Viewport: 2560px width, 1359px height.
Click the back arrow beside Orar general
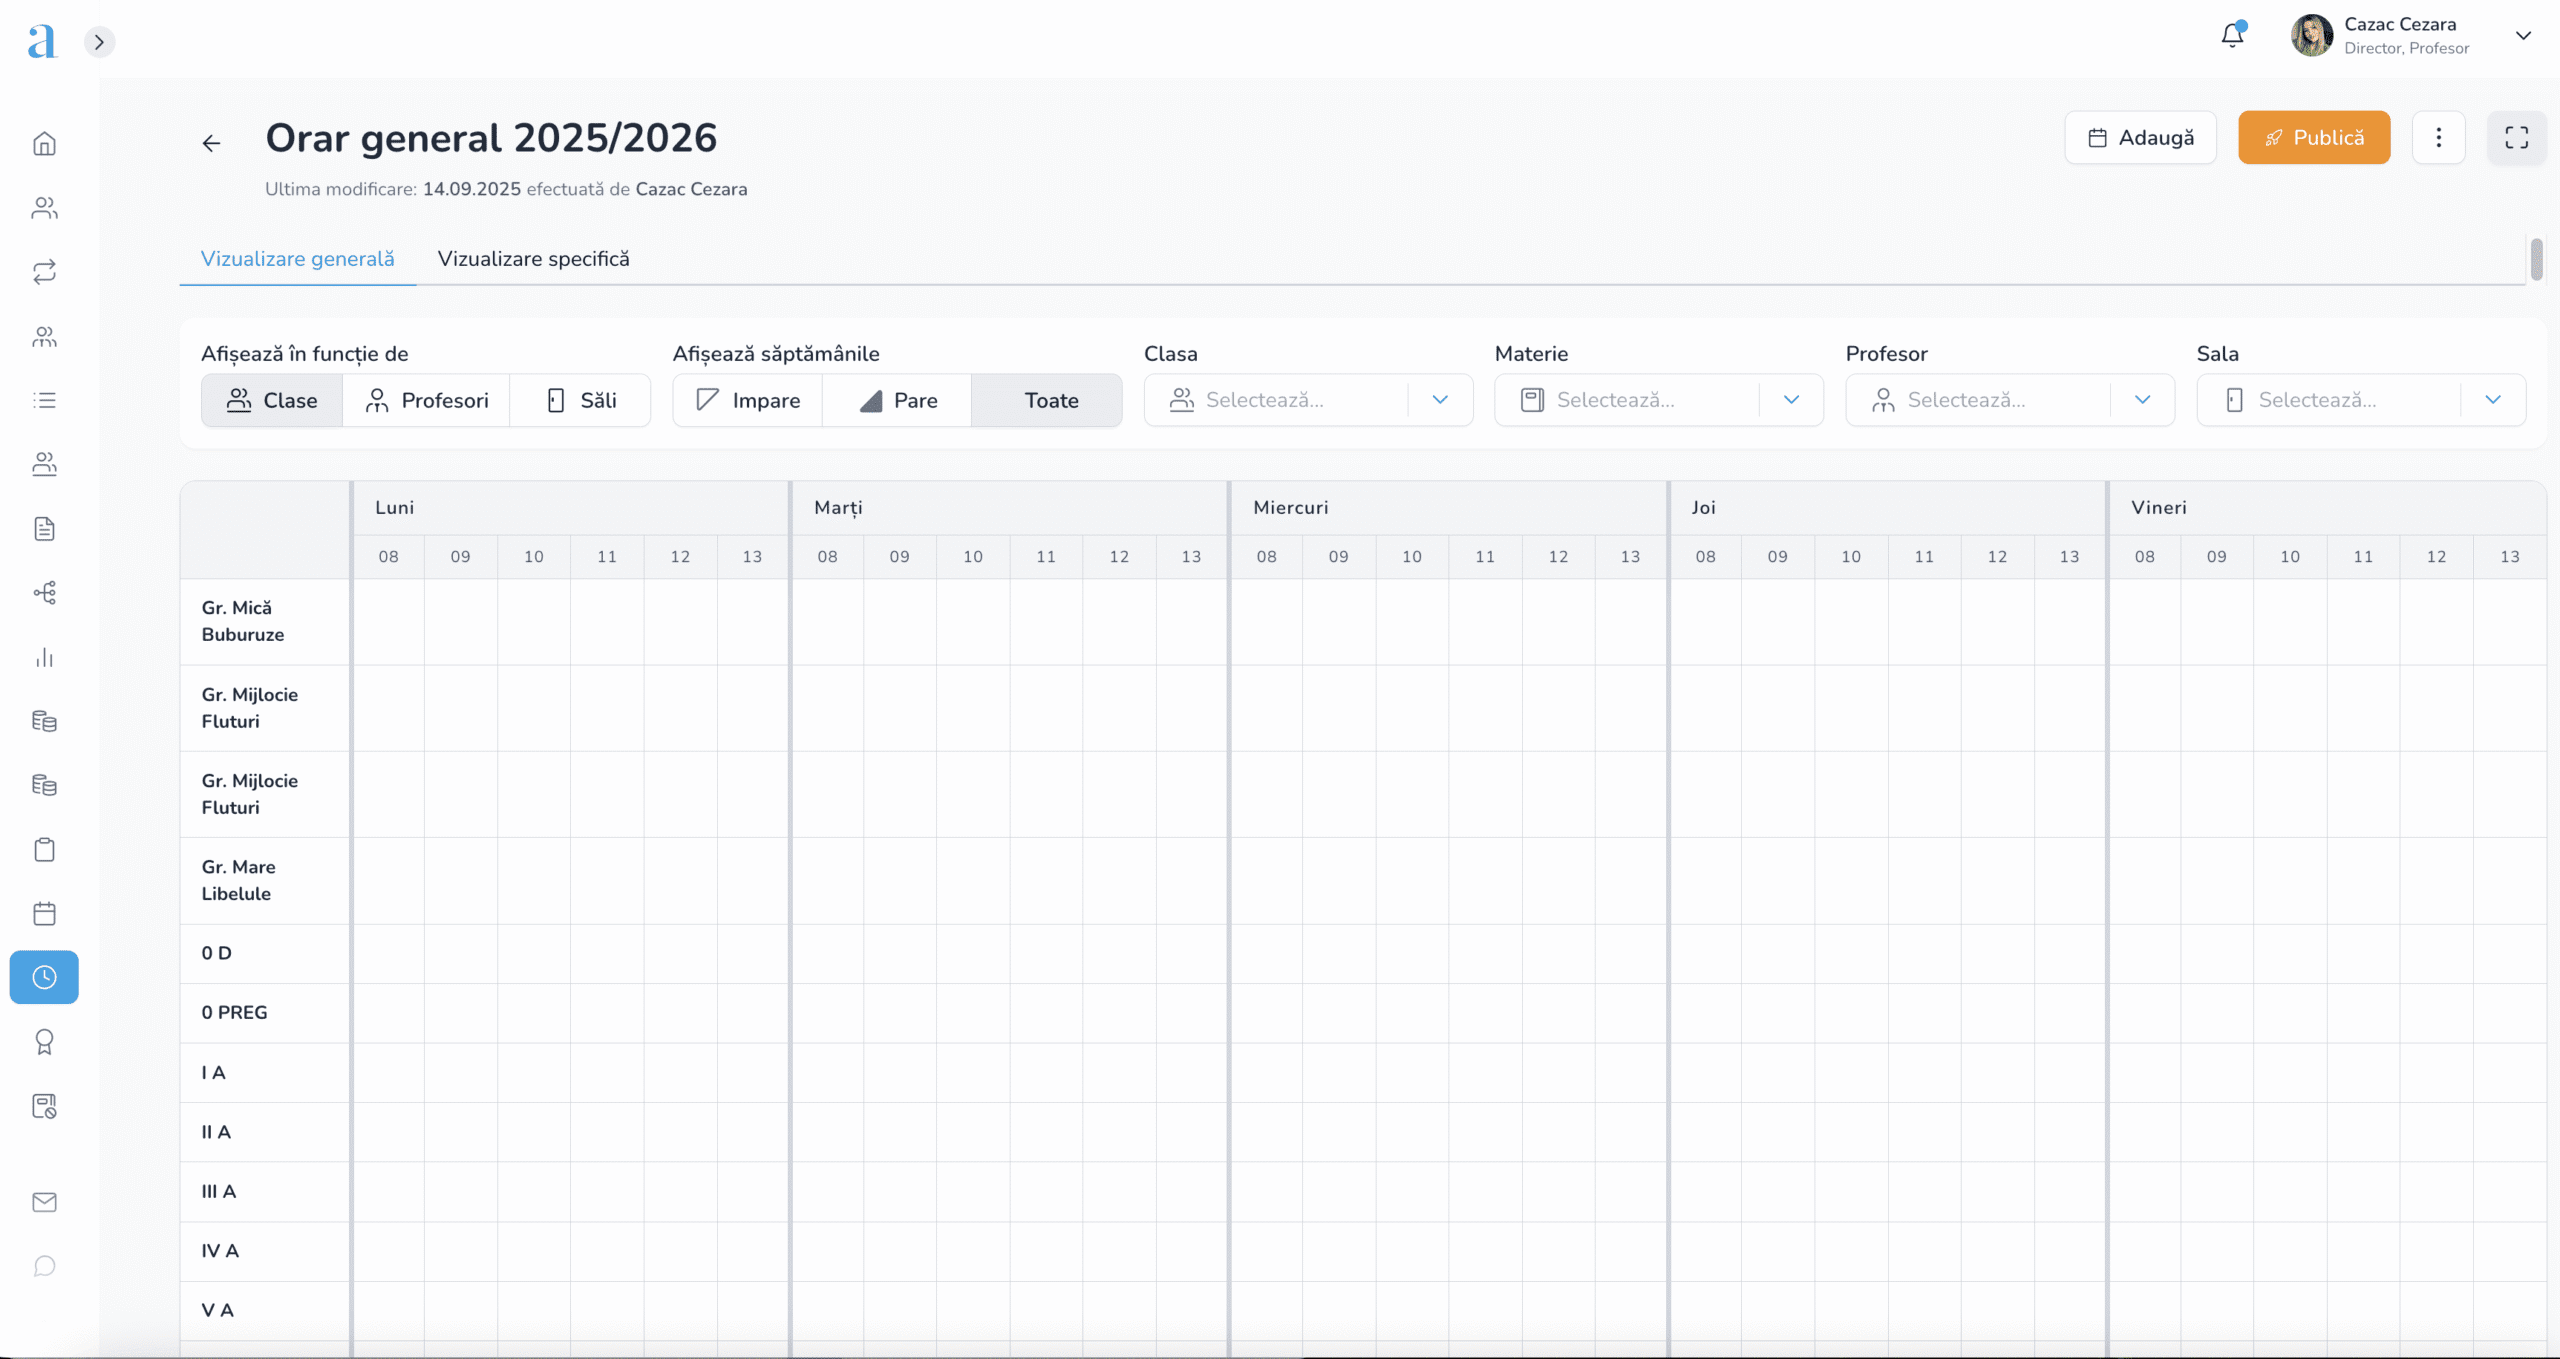[211, 144]
